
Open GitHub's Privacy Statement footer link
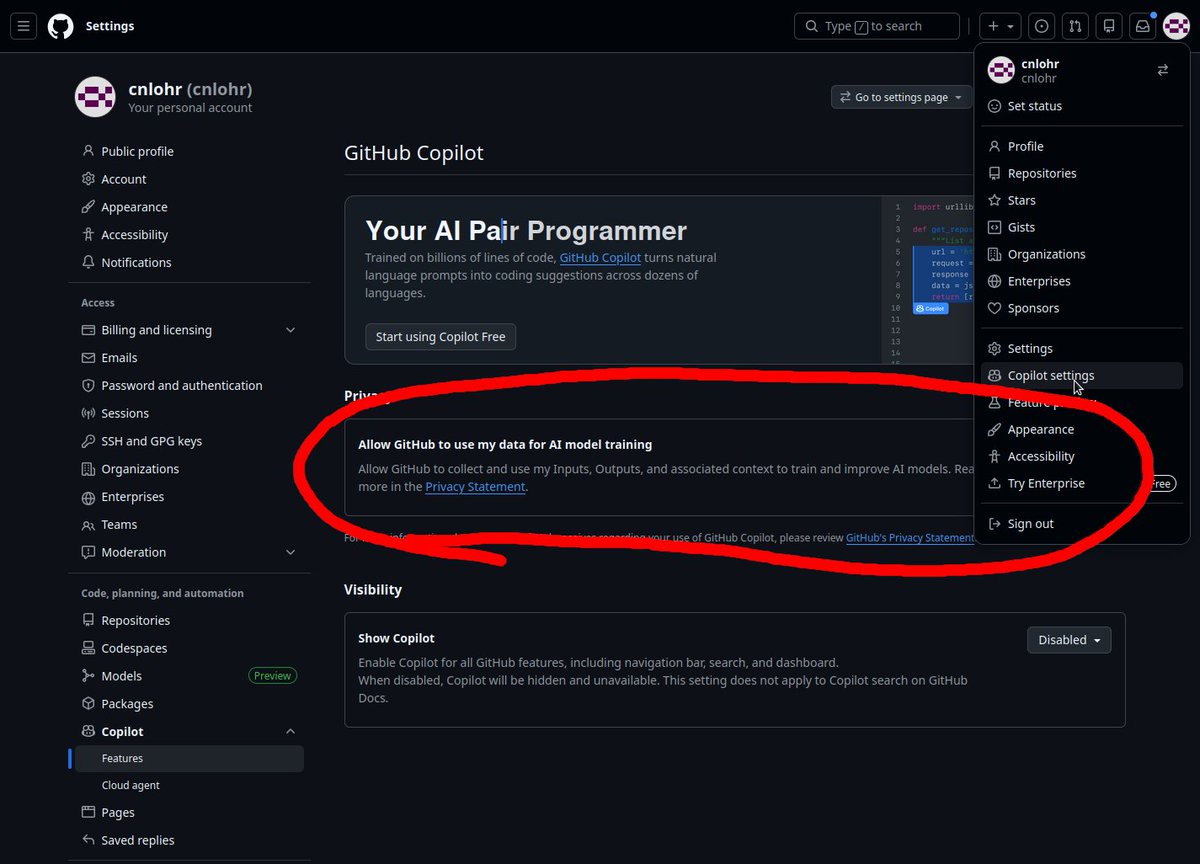pos(909,537)
